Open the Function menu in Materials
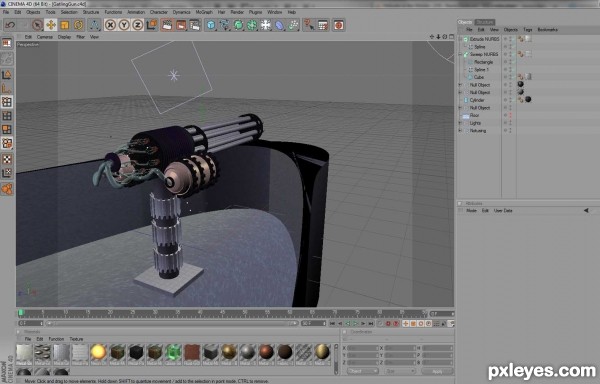Image resolution: width=600 pixels, height=384 pixels. pyautogui.click(x=56, y=339)
